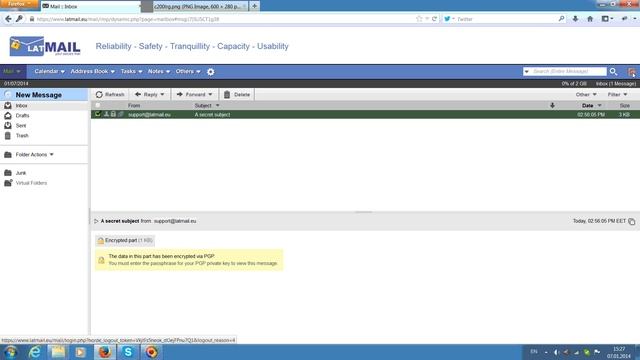Sort messages by From column
This screenshot has width=640, height=360.
click(x=134, y=105)
